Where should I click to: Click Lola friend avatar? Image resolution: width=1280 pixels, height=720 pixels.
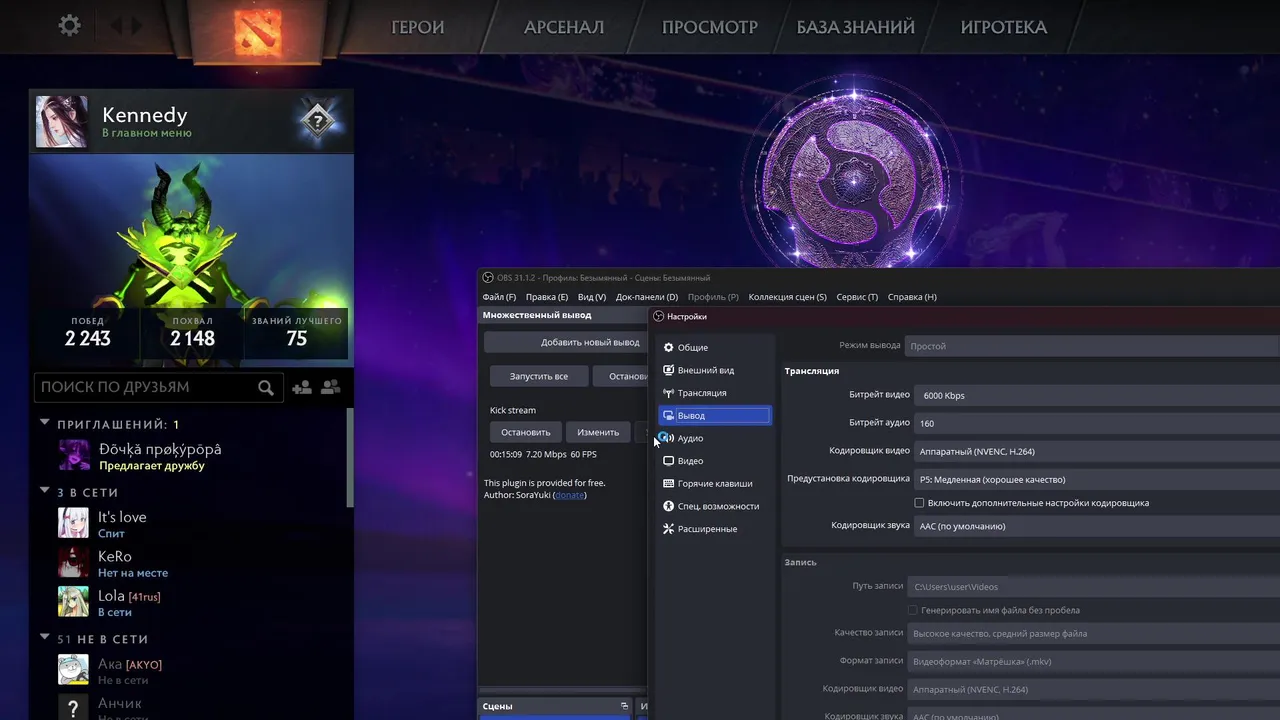click(x=74, y=602)
